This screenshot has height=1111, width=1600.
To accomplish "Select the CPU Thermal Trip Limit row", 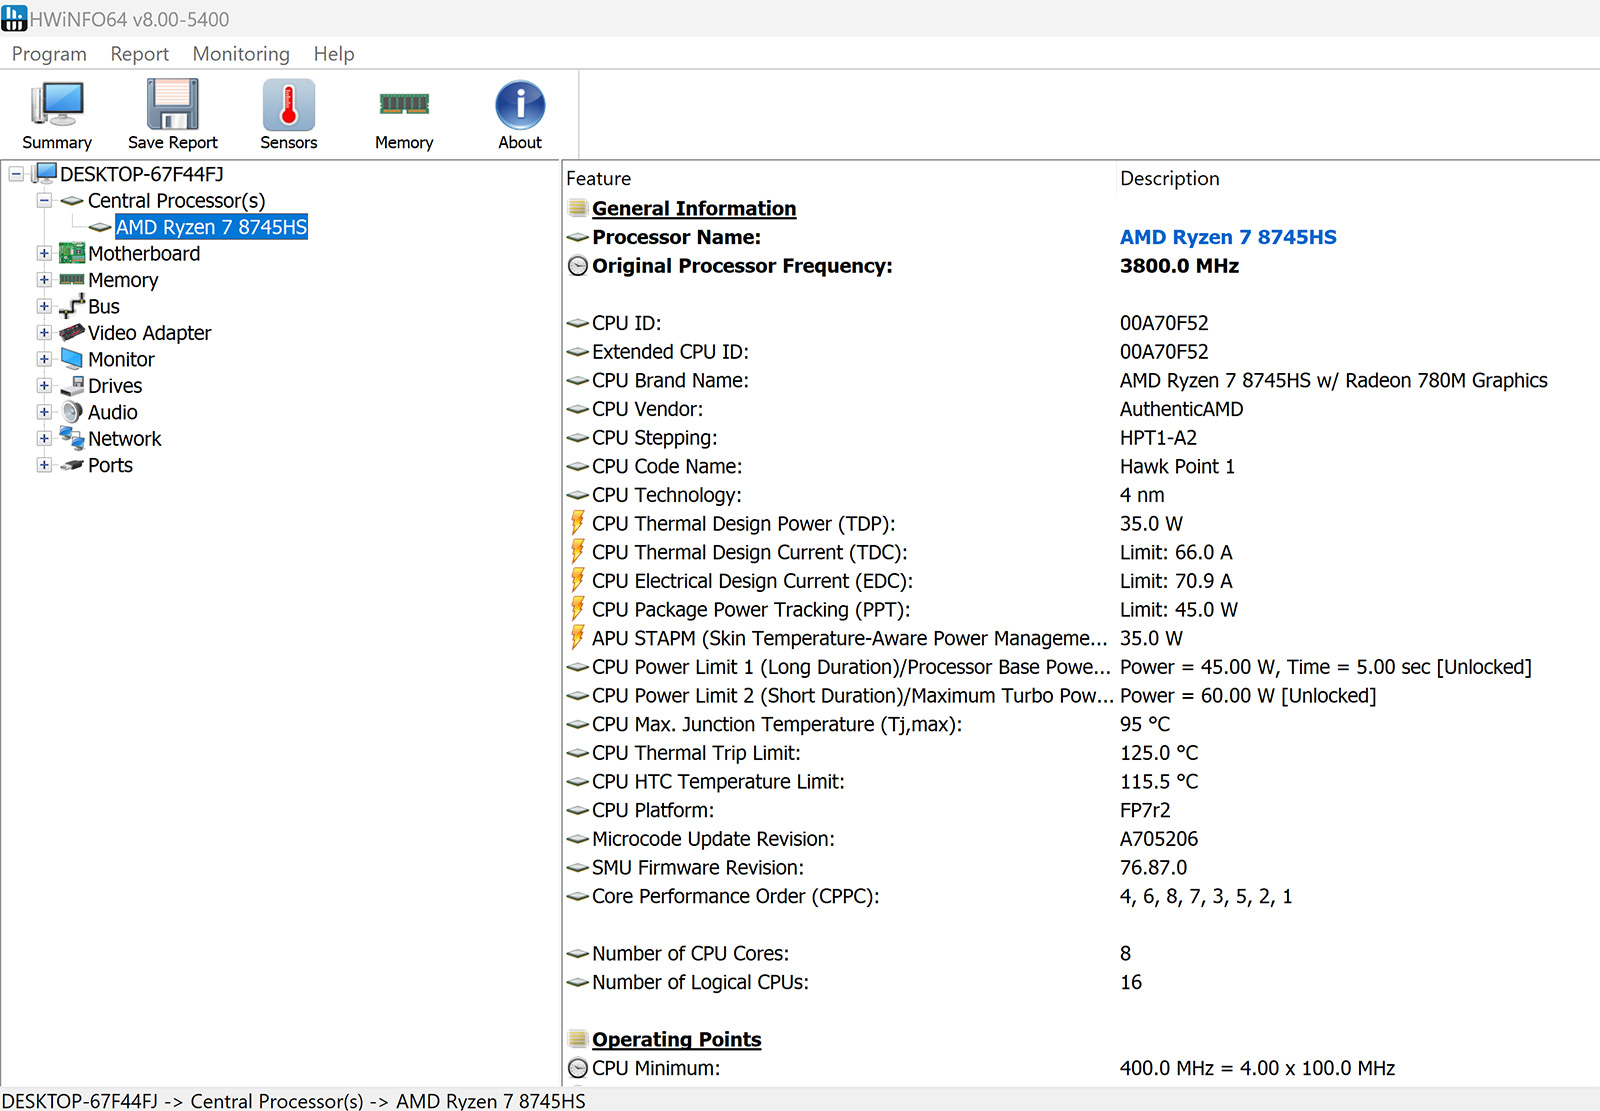I will 1080,753.
